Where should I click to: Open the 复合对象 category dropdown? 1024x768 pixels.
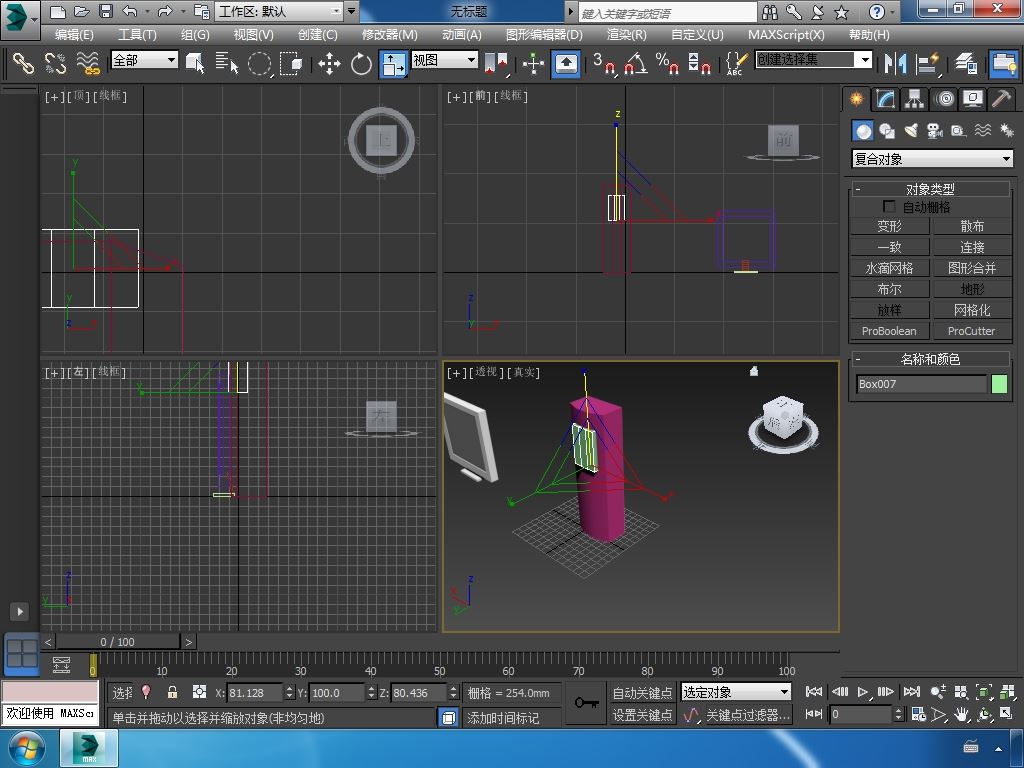932,159
